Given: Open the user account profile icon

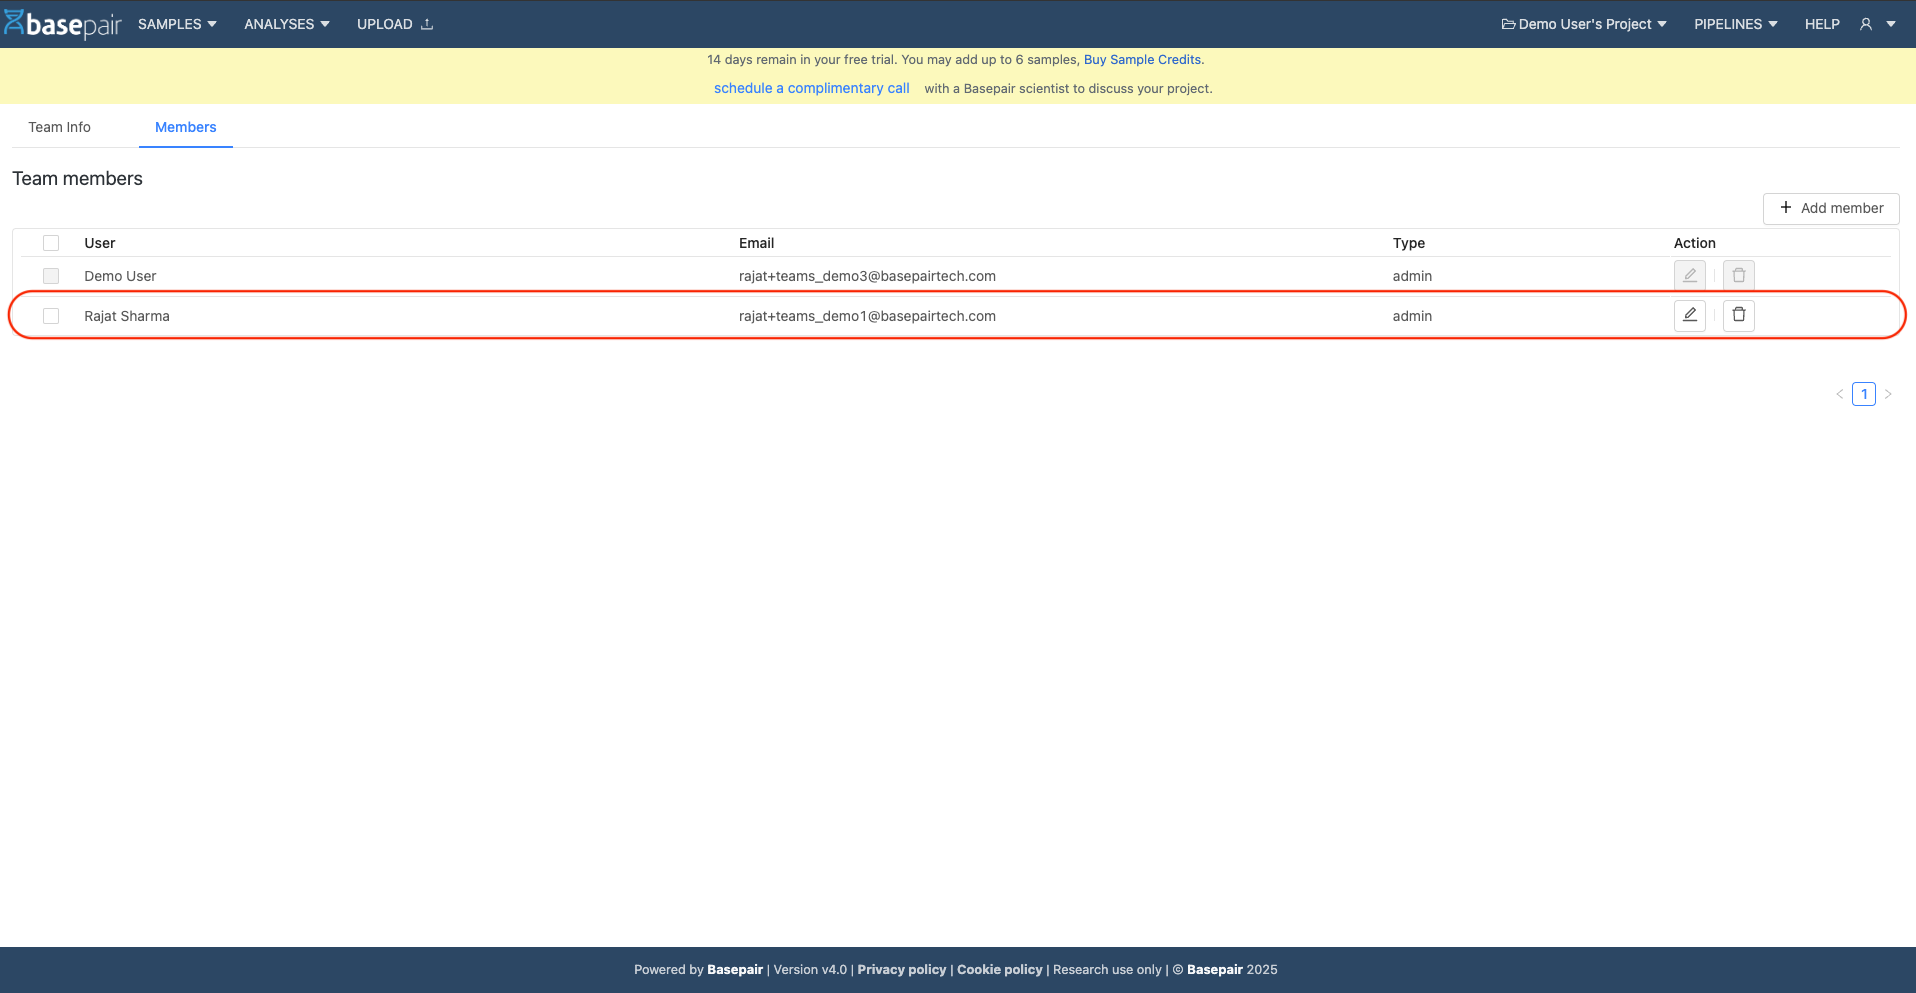Looking at the screenshot, I should point(1866,24).
